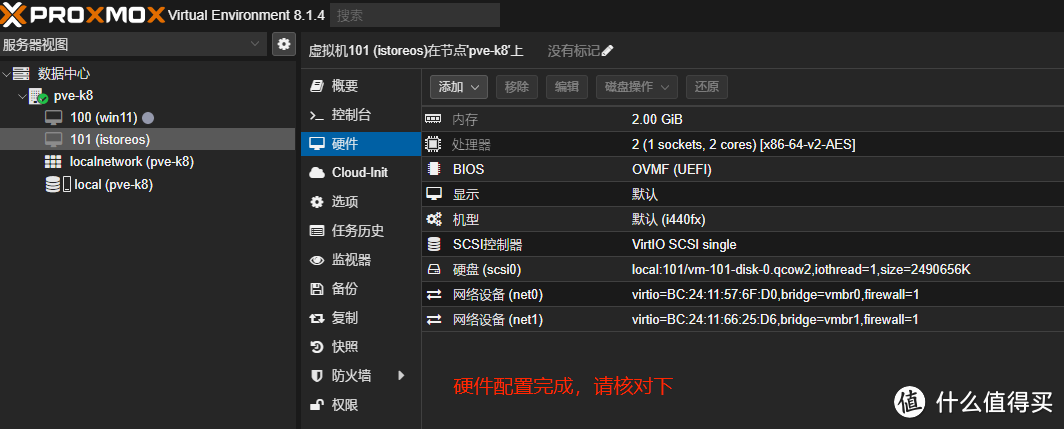Select the vm-101-disk-0.qcow2 disk value
Image resolution: width=1064 pixels, height=429 pixels.
(x=801, y=269)
